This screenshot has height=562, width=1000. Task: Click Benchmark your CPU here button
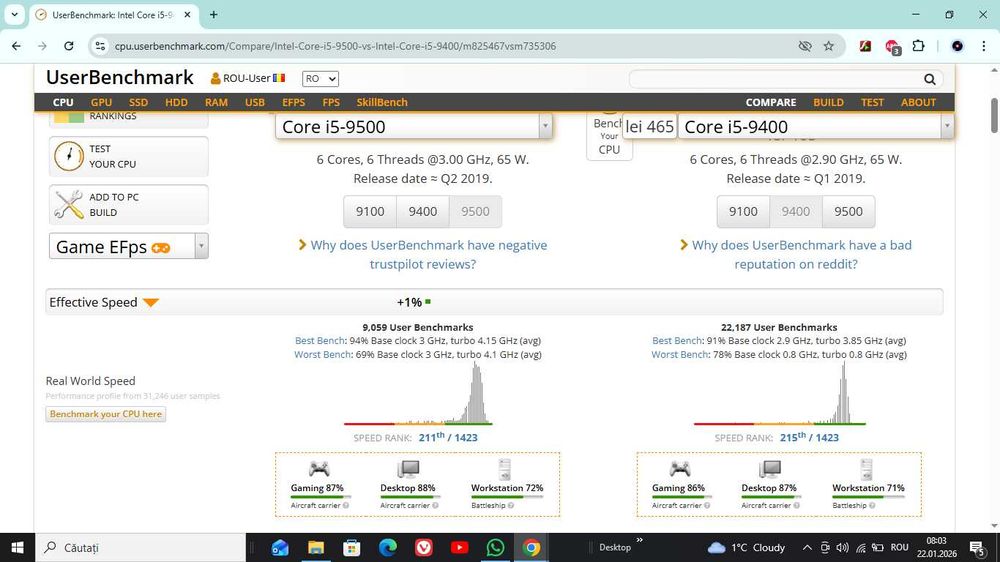click(x=106, y=414)
